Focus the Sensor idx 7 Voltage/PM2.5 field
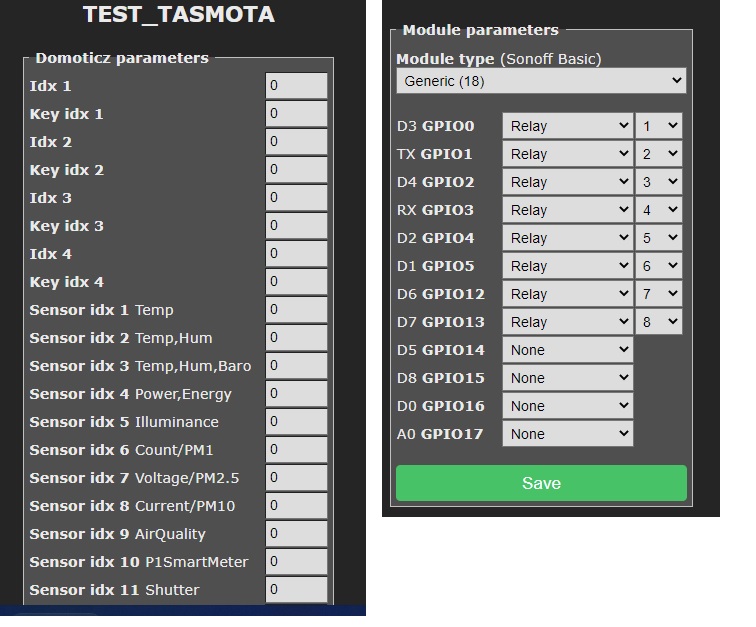The width and height of the screenshot is (756, 627). pos(296,477)
